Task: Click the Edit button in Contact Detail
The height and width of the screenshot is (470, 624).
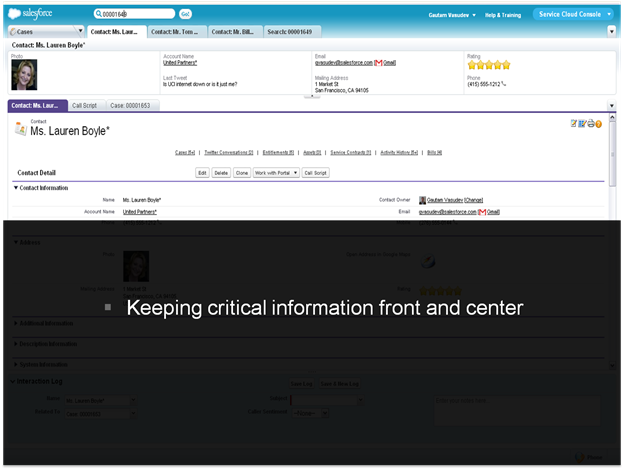Action: (x=203, y=173)
